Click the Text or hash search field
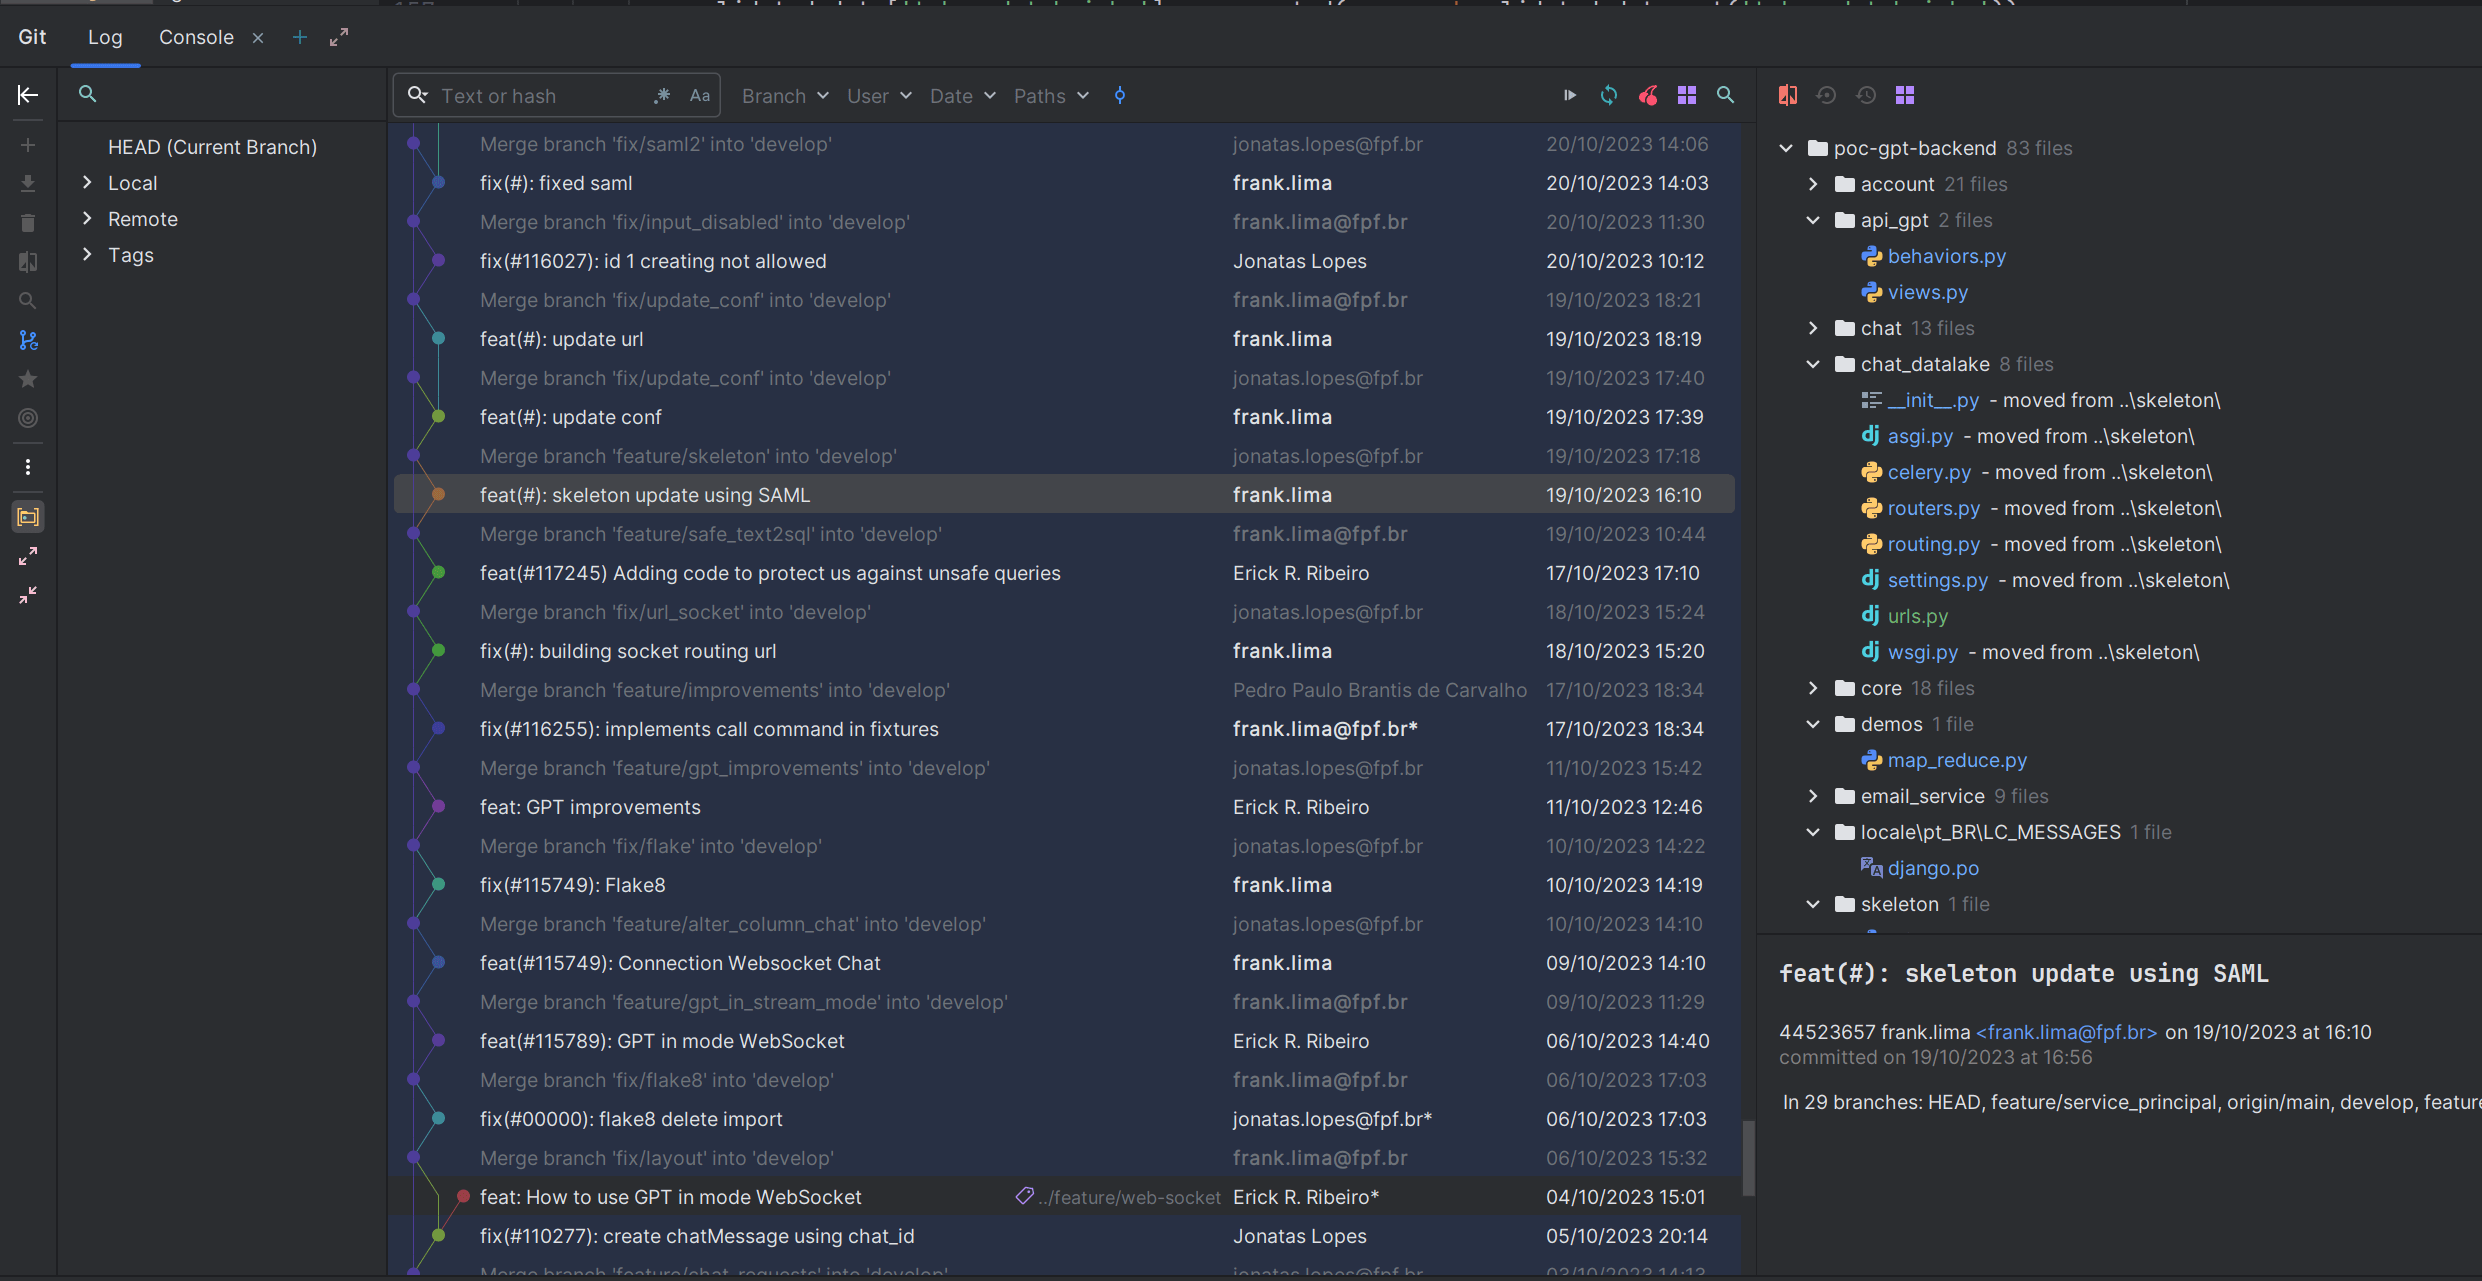The image size is (2482, 1281). (540, 96)
